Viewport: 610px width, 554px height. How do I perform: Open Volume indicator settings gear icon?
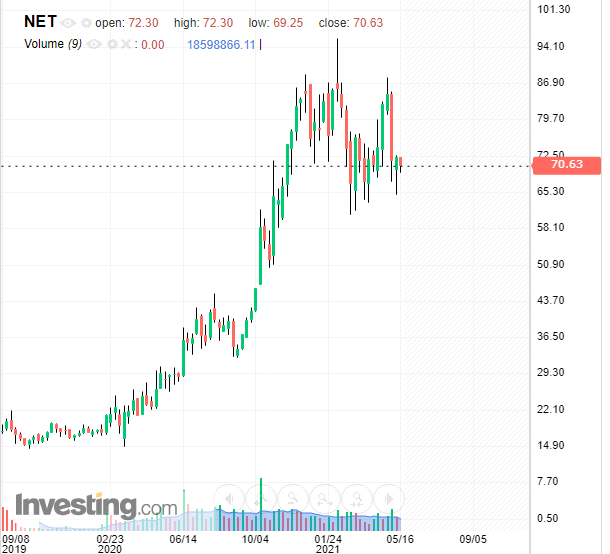point(112,44)
